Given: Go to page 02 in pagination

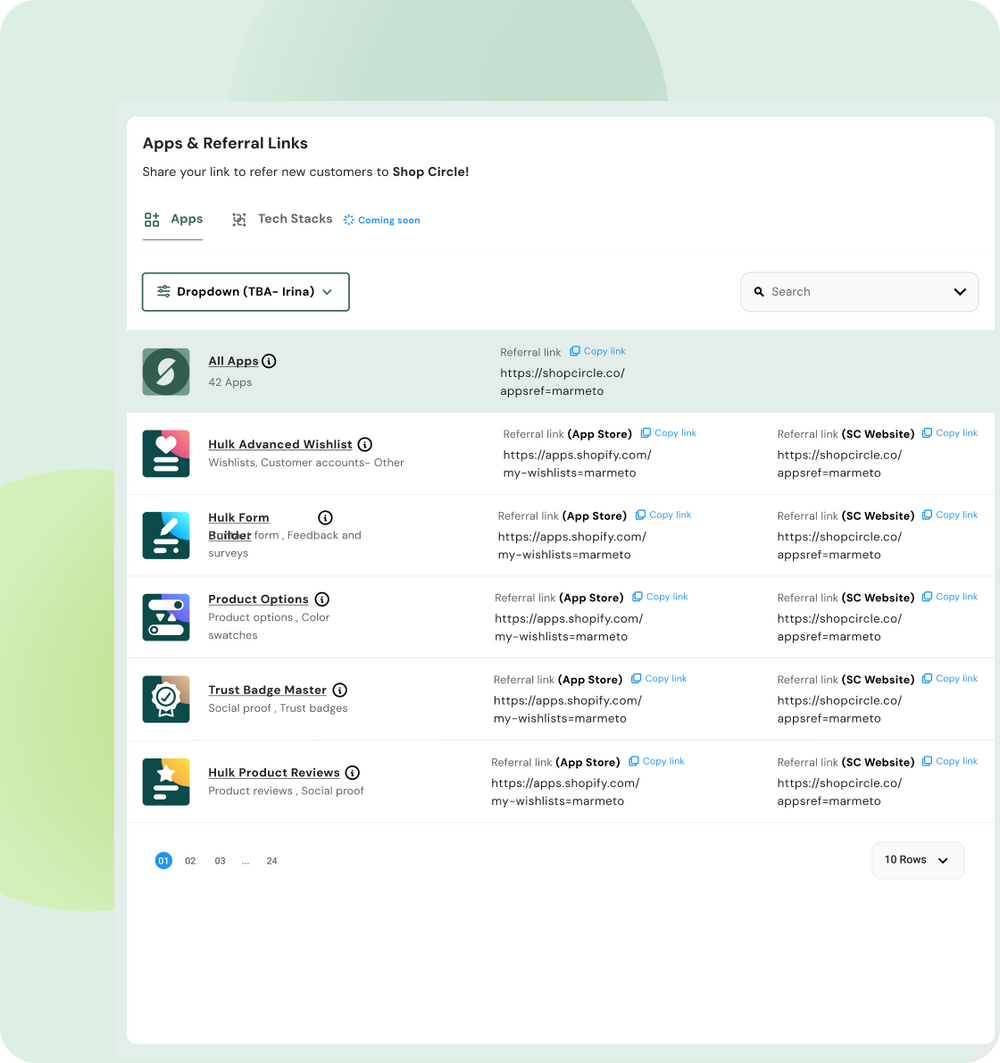Looking at the screenshot, I should click(190, 861).
